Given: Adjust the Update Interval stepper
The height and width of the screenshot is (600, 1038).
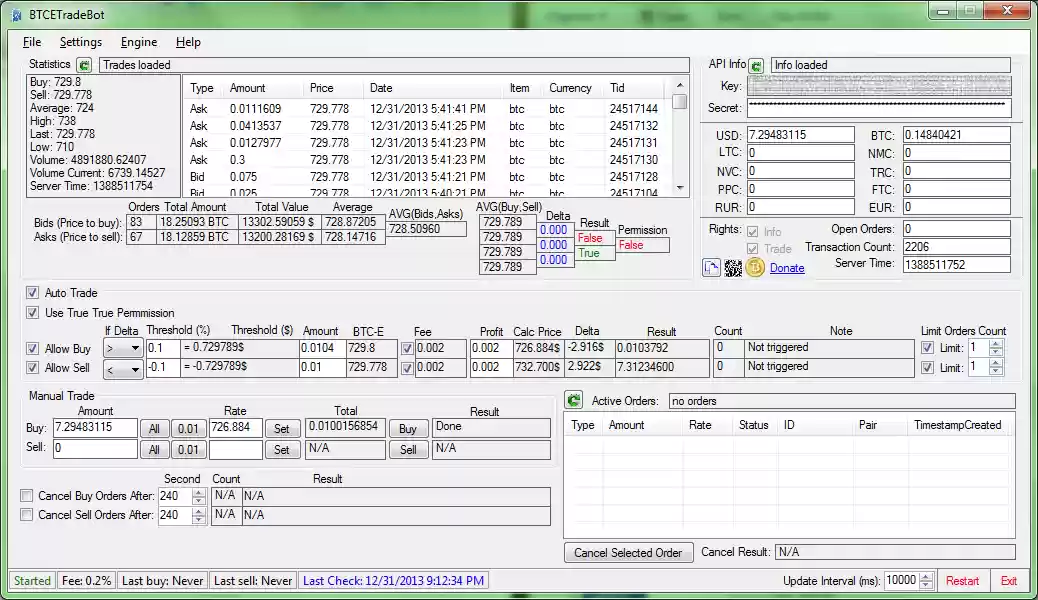Looking at the screenshot, I should click(926, 581).
